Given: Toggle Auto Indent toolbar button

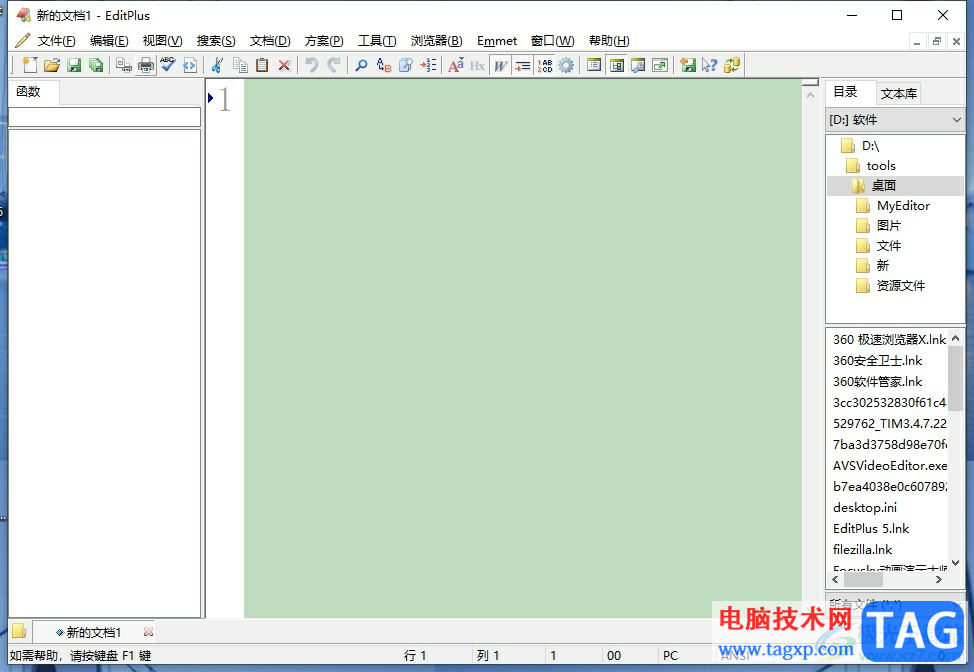Looking at the screenshot, I should 522,65.
